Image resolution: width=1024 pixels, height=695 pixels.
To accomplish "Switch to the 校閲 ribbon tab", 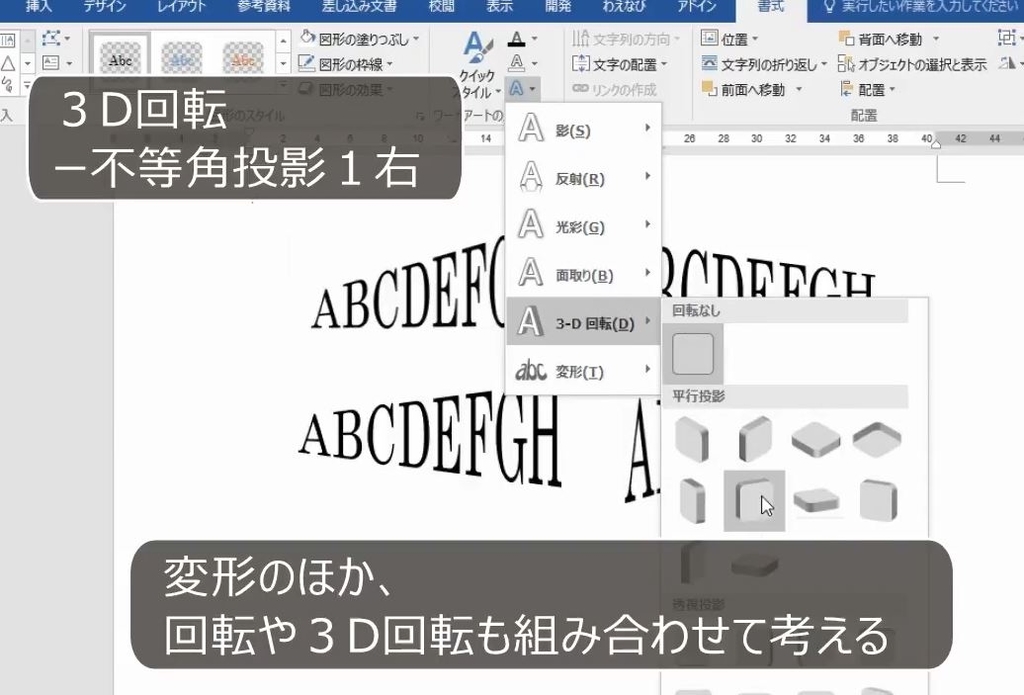I will coord(441,7).
